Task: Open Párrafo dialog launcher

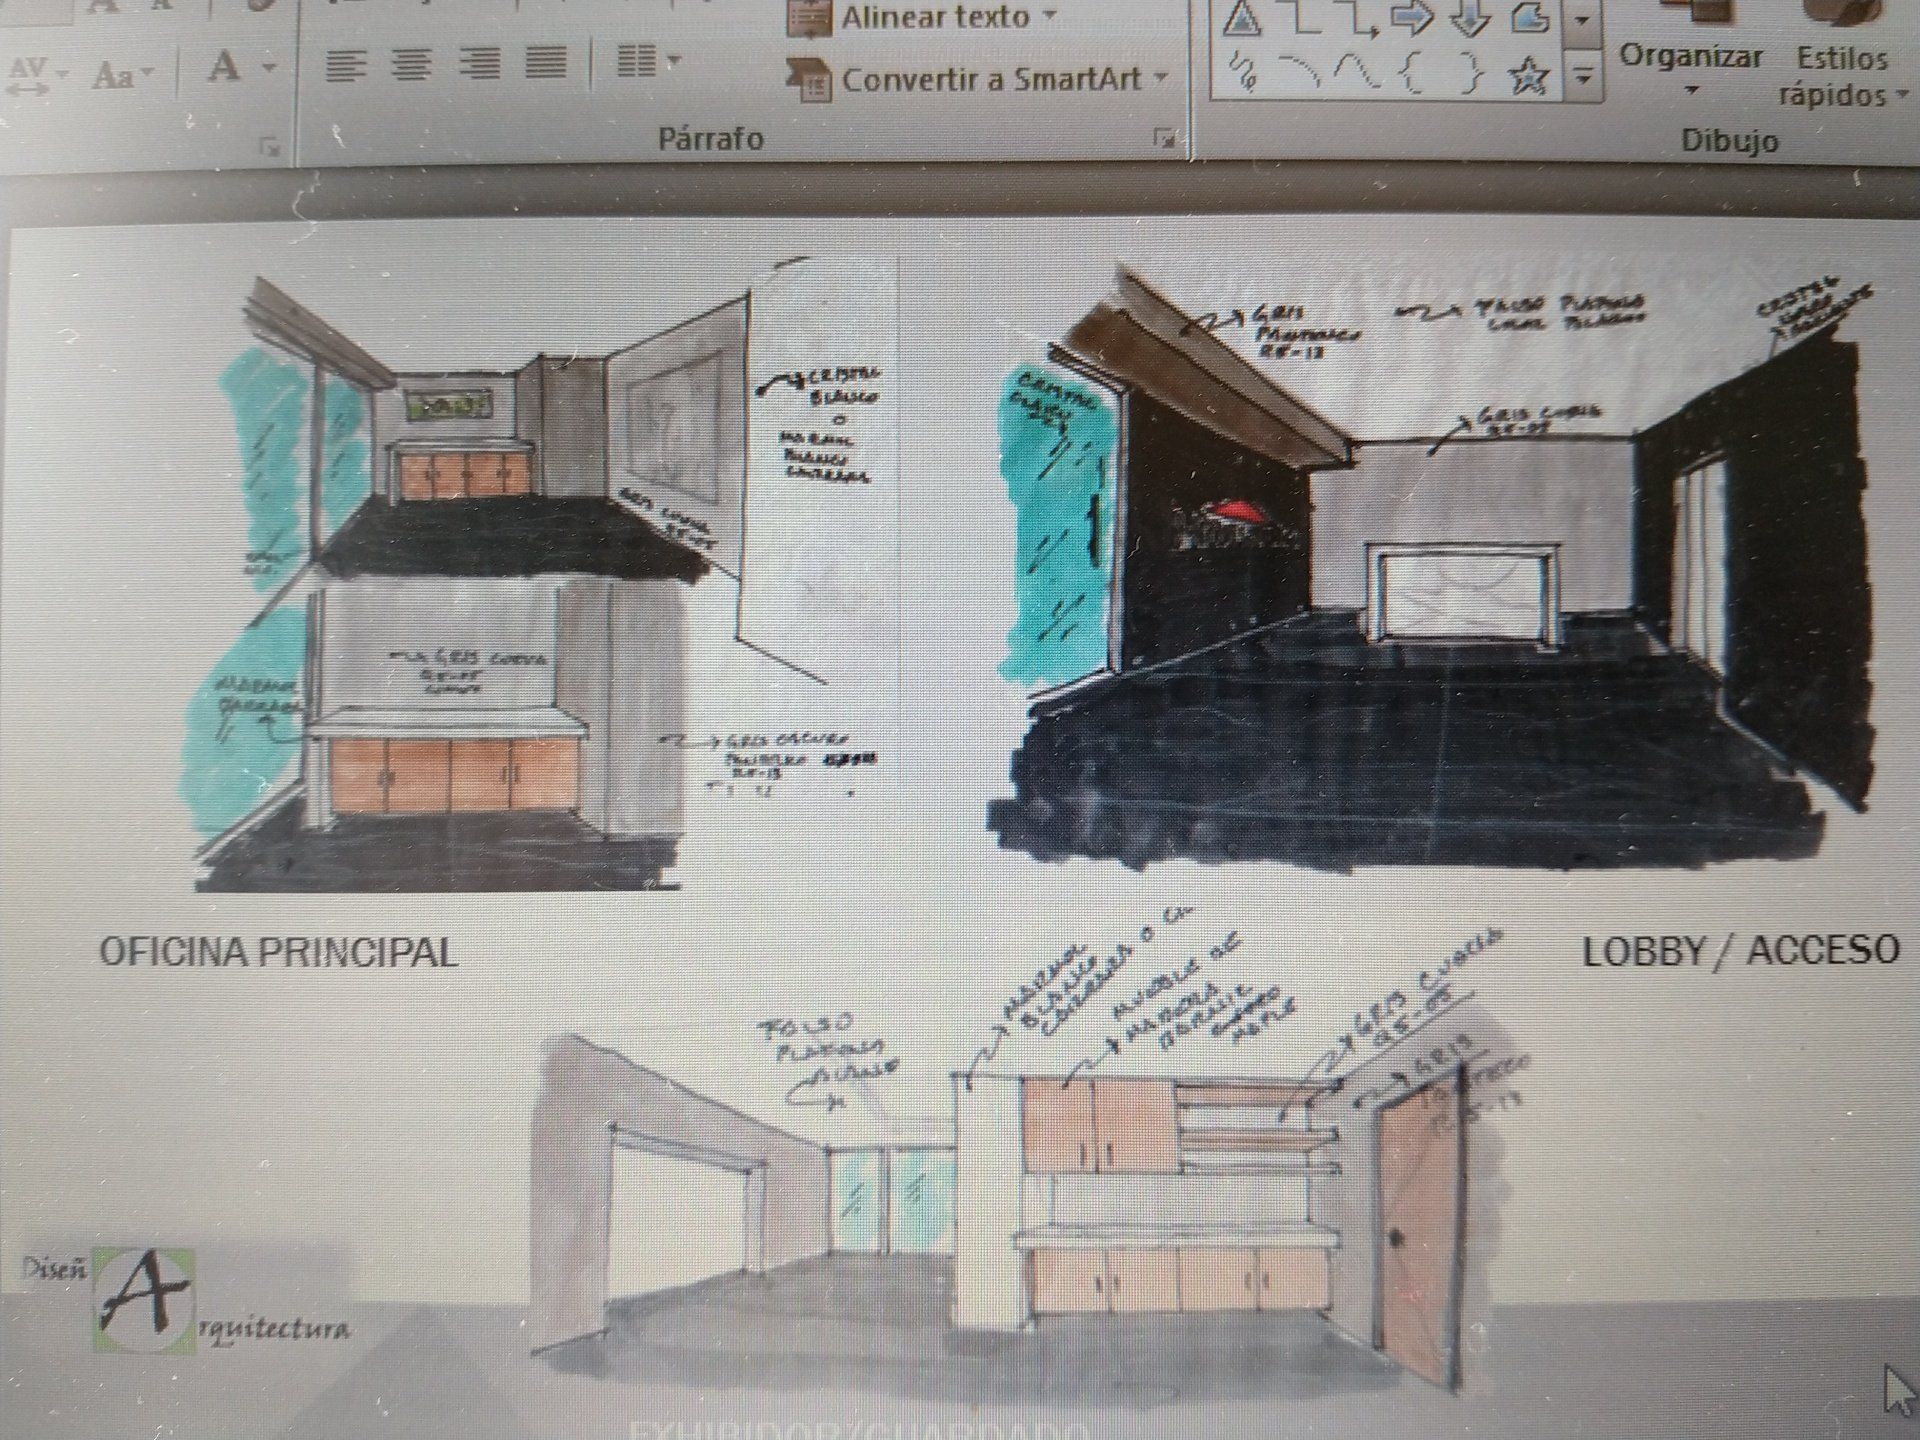Action: coord(1164,138)
